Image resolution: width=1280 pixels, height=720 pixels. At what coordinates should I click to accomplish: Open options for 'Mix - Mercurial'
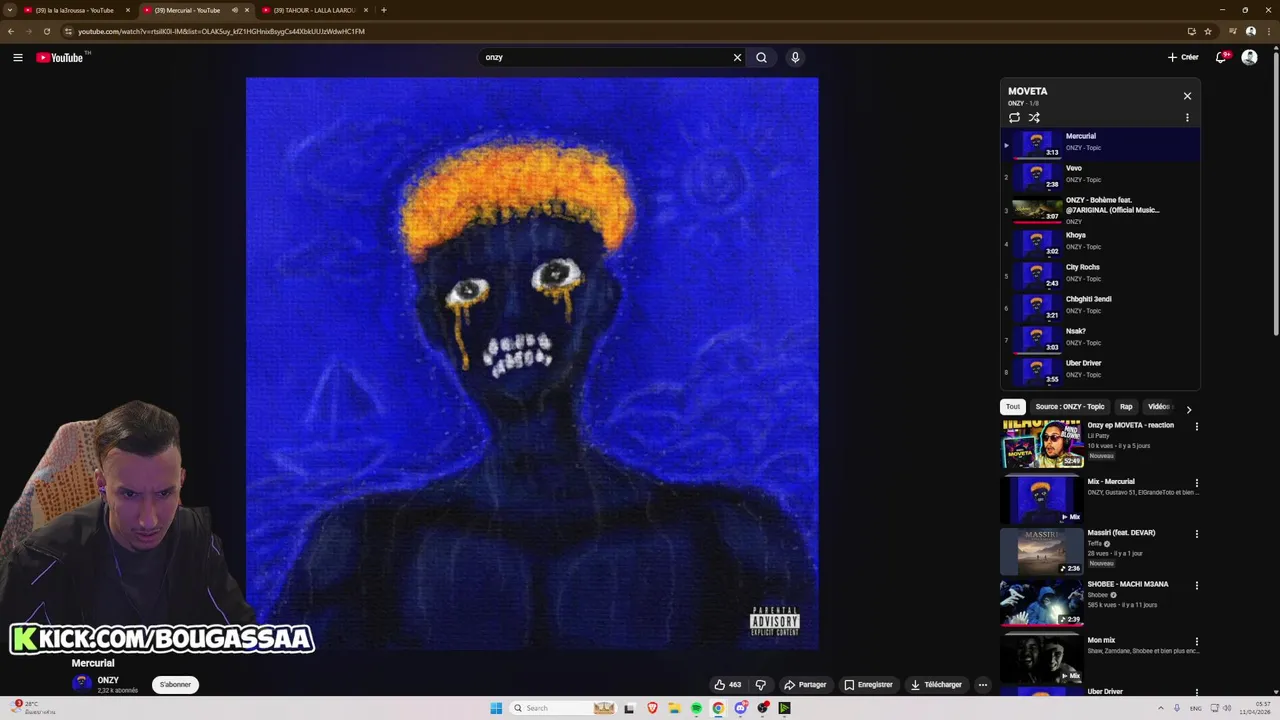[1196, 483]
